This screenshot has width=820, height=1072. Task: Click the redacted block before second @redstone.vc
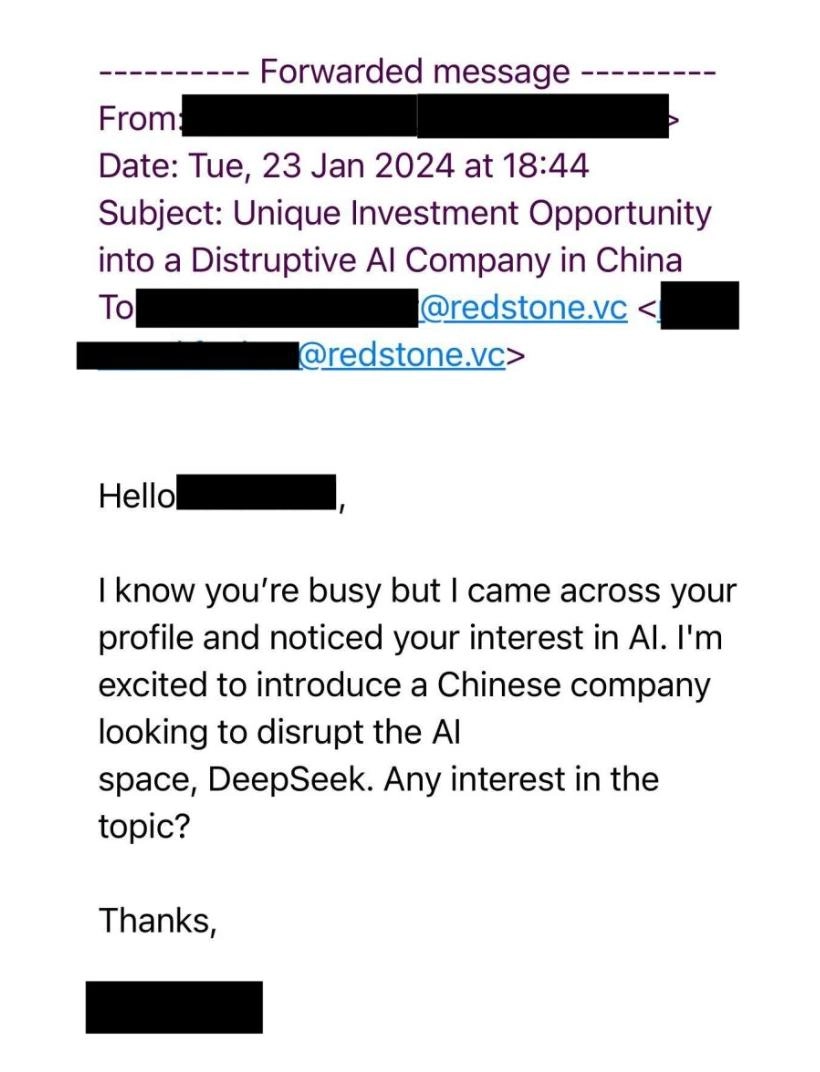point(189,356)
